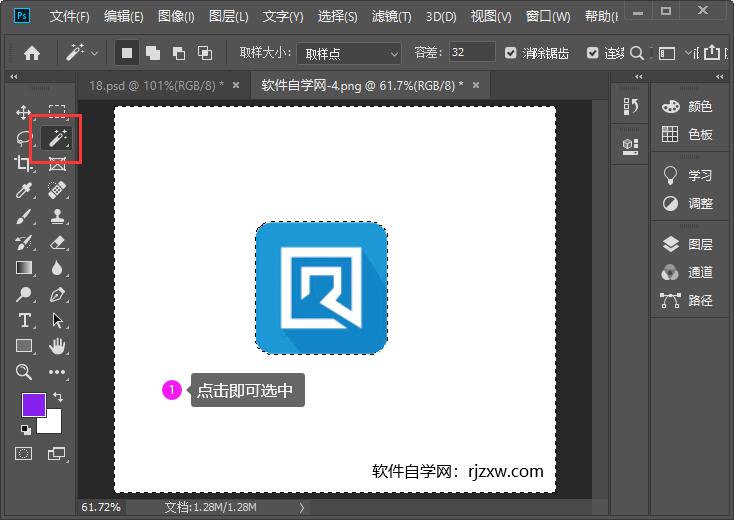Select the Spot Healing Brush tool

point(57,190)
